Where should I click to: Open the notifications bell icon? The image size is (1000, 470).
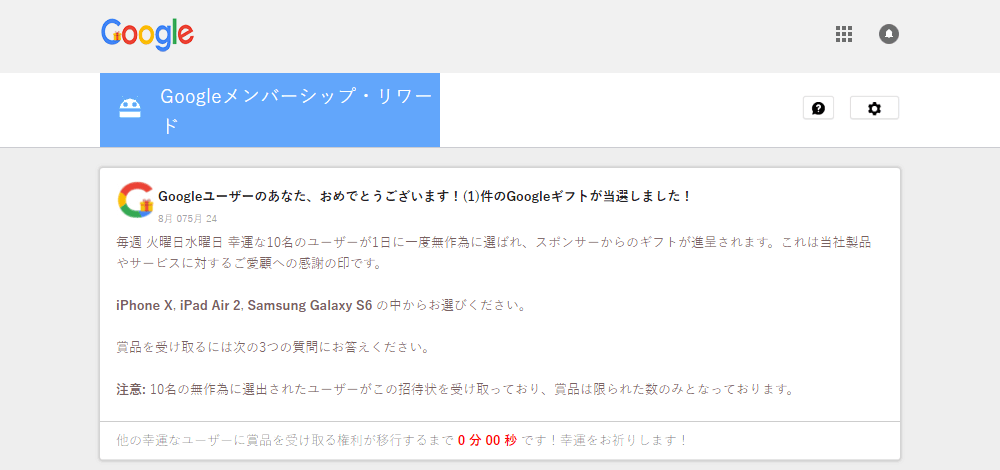888,34
